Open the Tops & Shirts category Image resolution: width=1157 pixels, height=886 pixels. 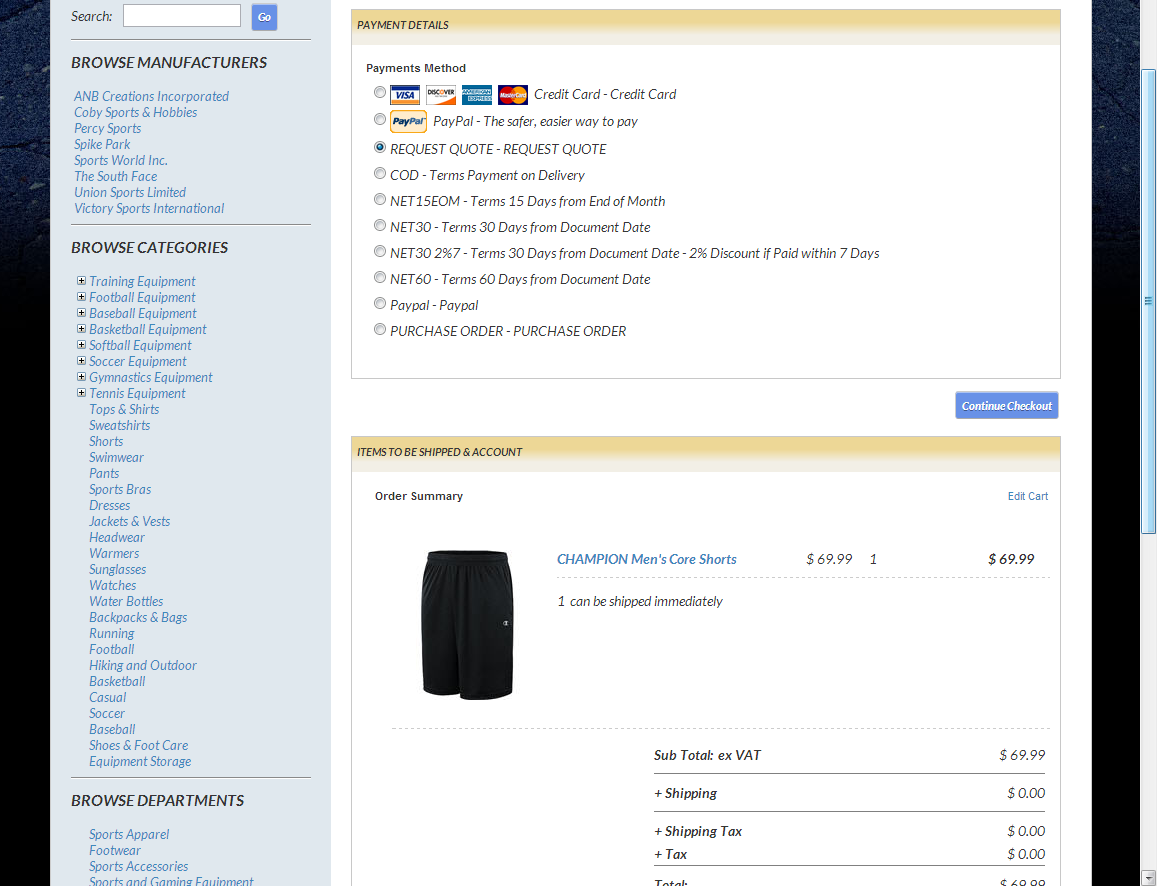[x=124, y=409]
